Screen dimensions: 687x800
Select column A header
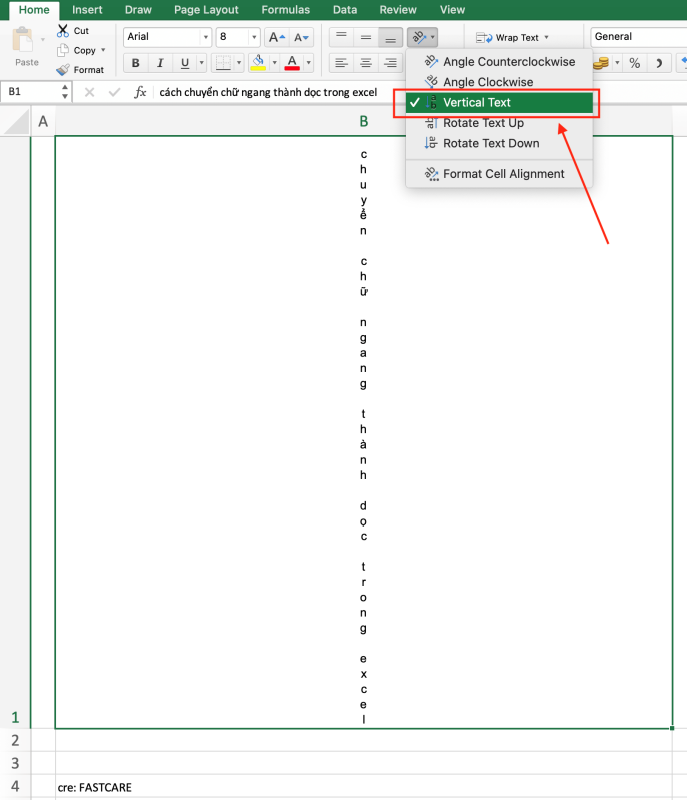(x=43, y=121)
